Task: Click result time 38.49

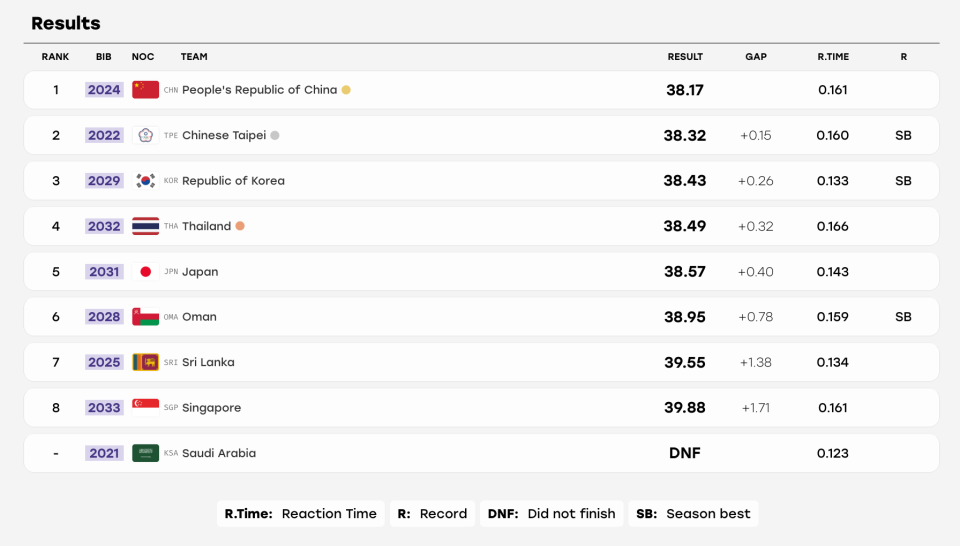Action: tap(685, 226)
